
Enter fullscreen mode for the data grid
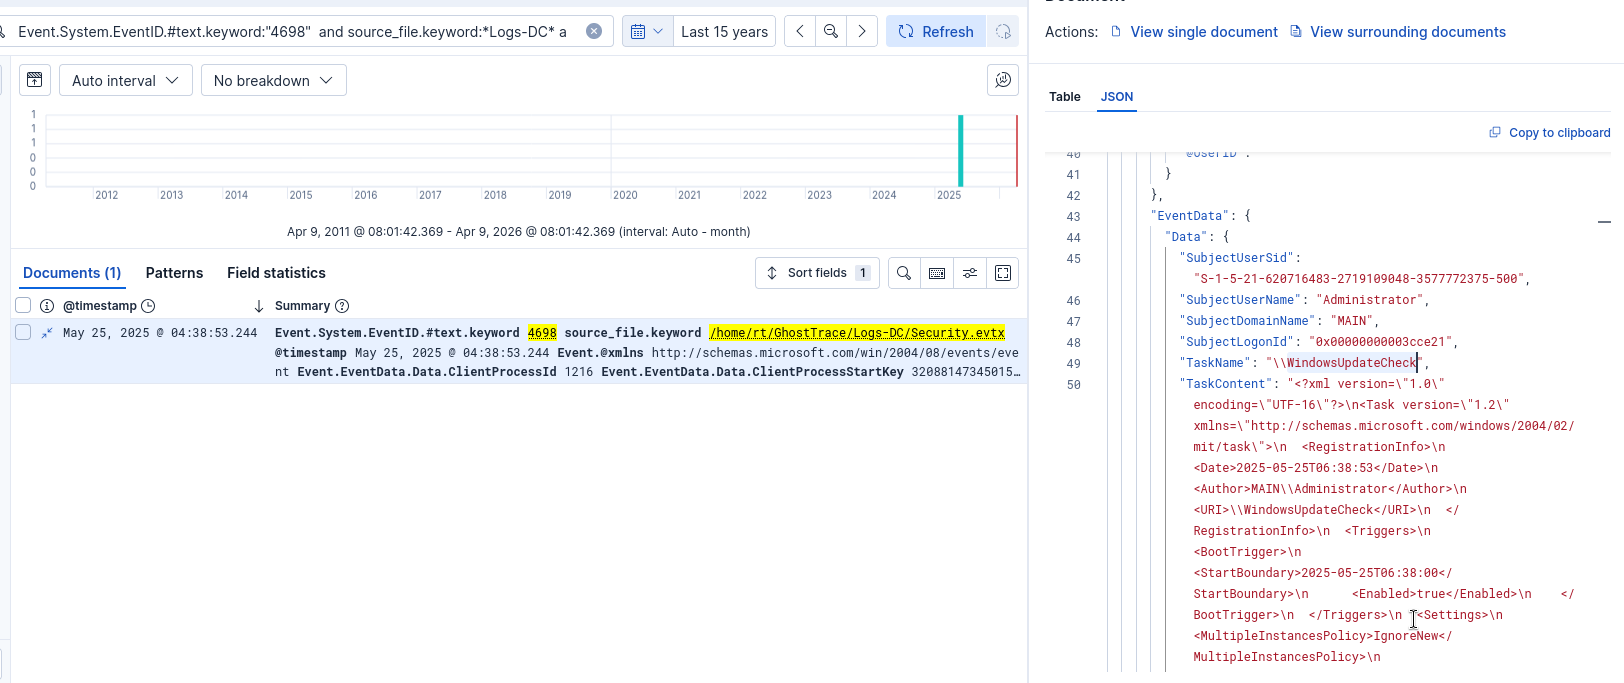click(1003, 273)
